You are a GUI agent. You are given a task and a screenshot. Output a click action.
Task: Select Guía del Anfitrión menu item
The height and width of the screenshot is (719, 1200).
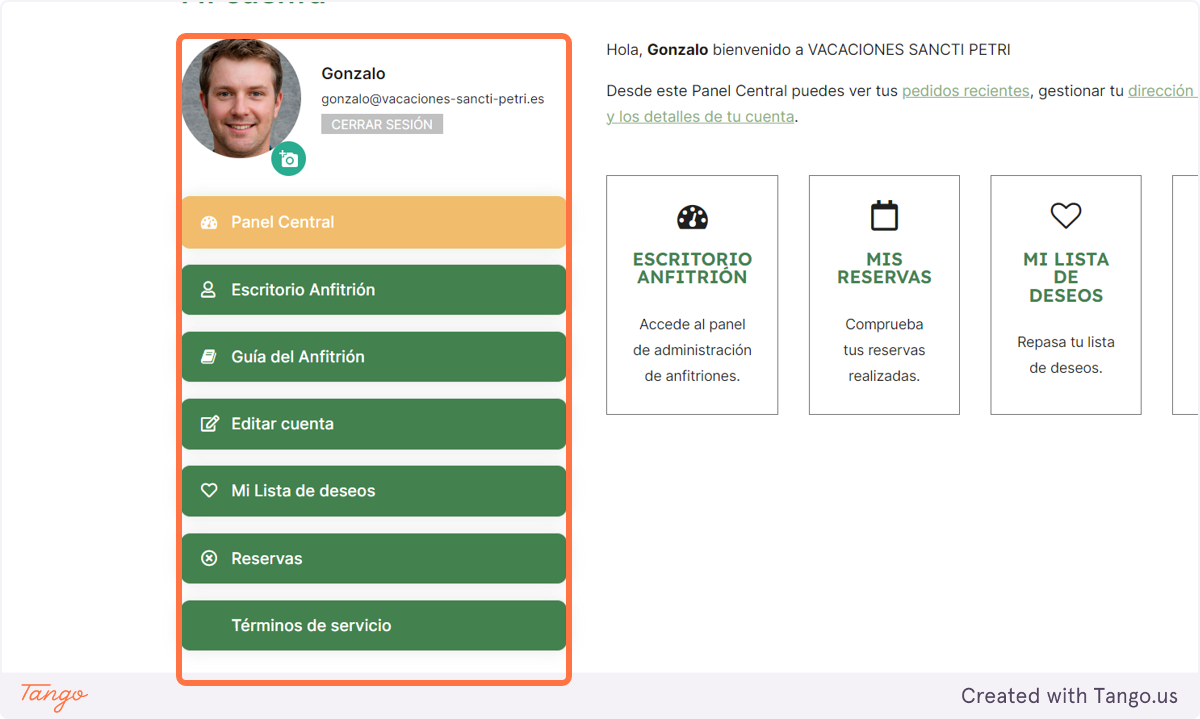tap(374, 357)
